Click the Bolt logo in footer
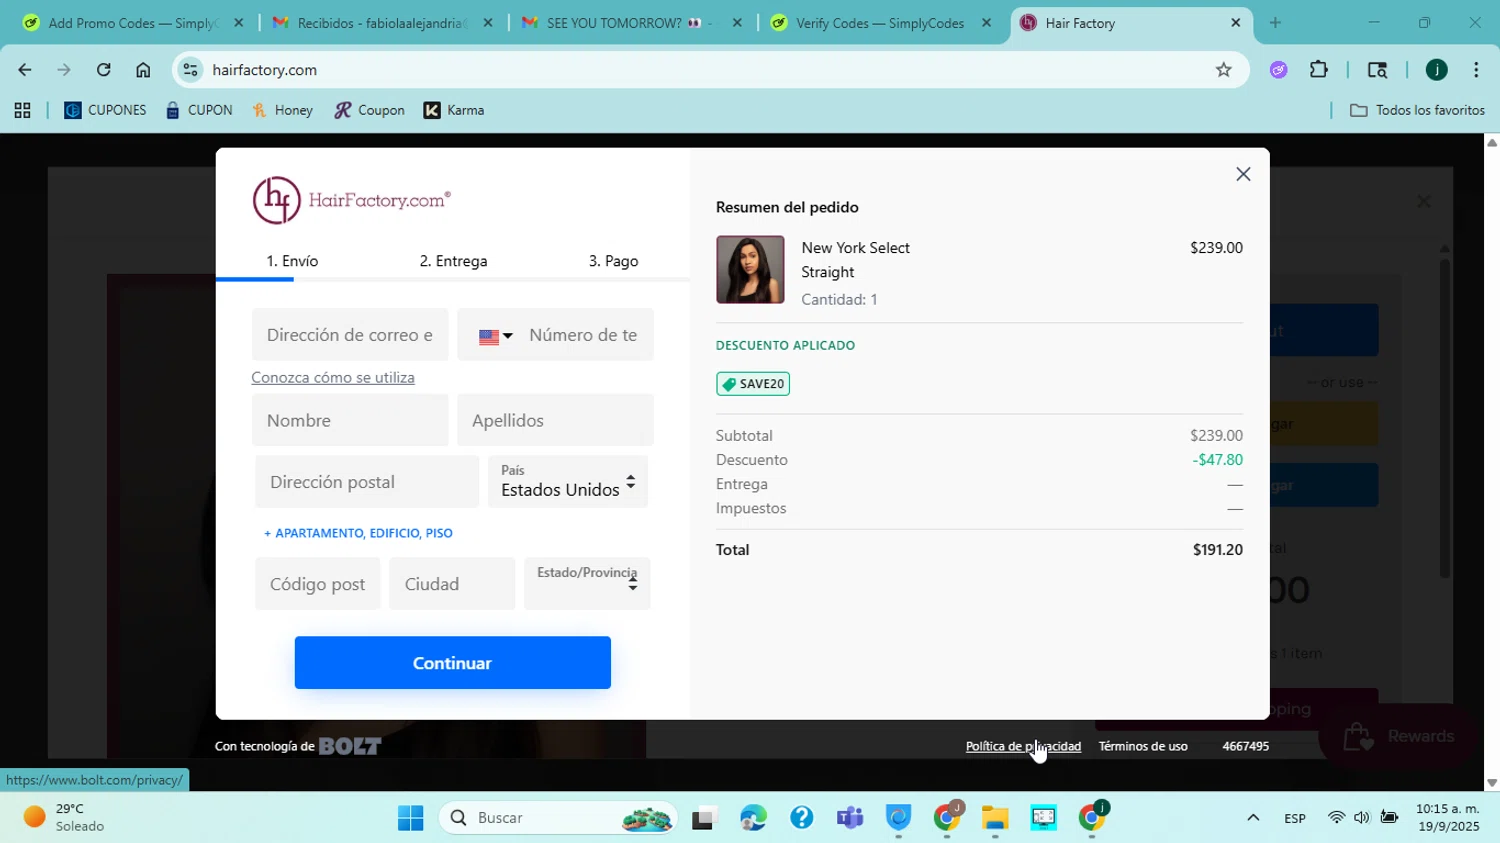Screen dimensions: 1500x843 tap(350, 746)
